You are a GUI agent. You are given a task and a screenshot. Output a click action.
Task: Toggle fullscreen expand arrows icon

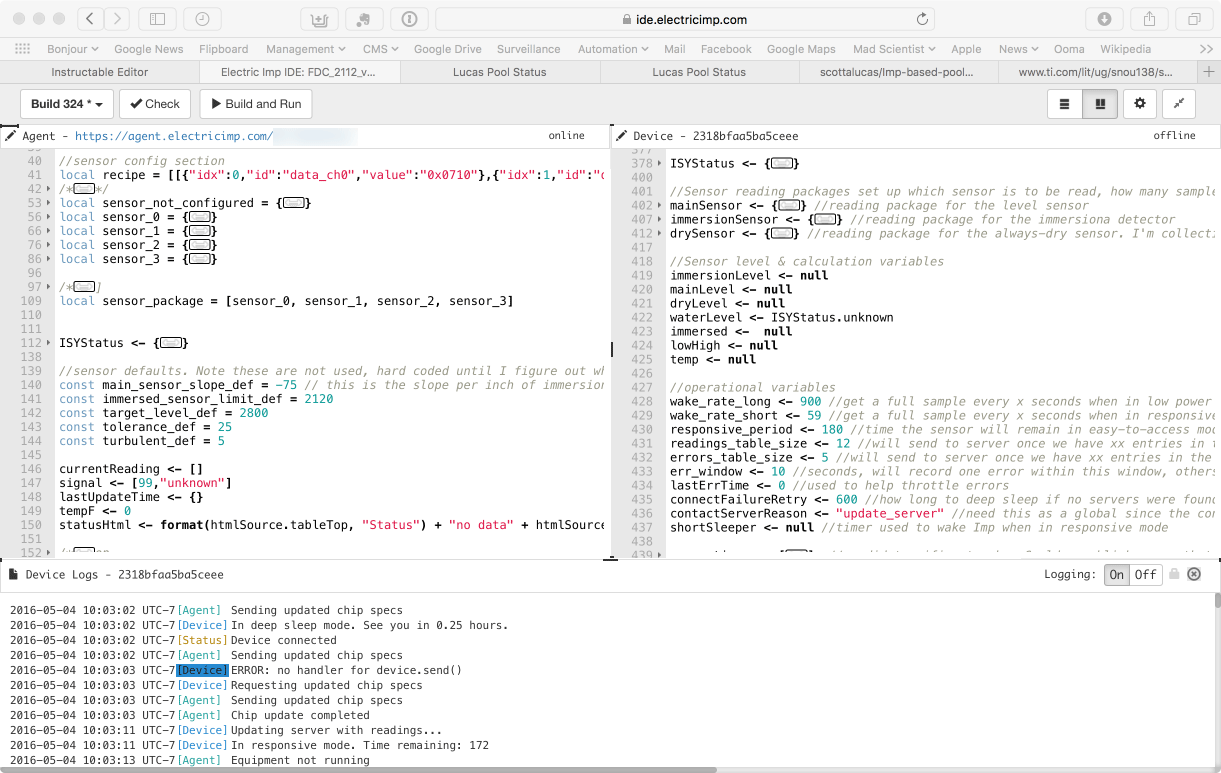[1179, 104]
